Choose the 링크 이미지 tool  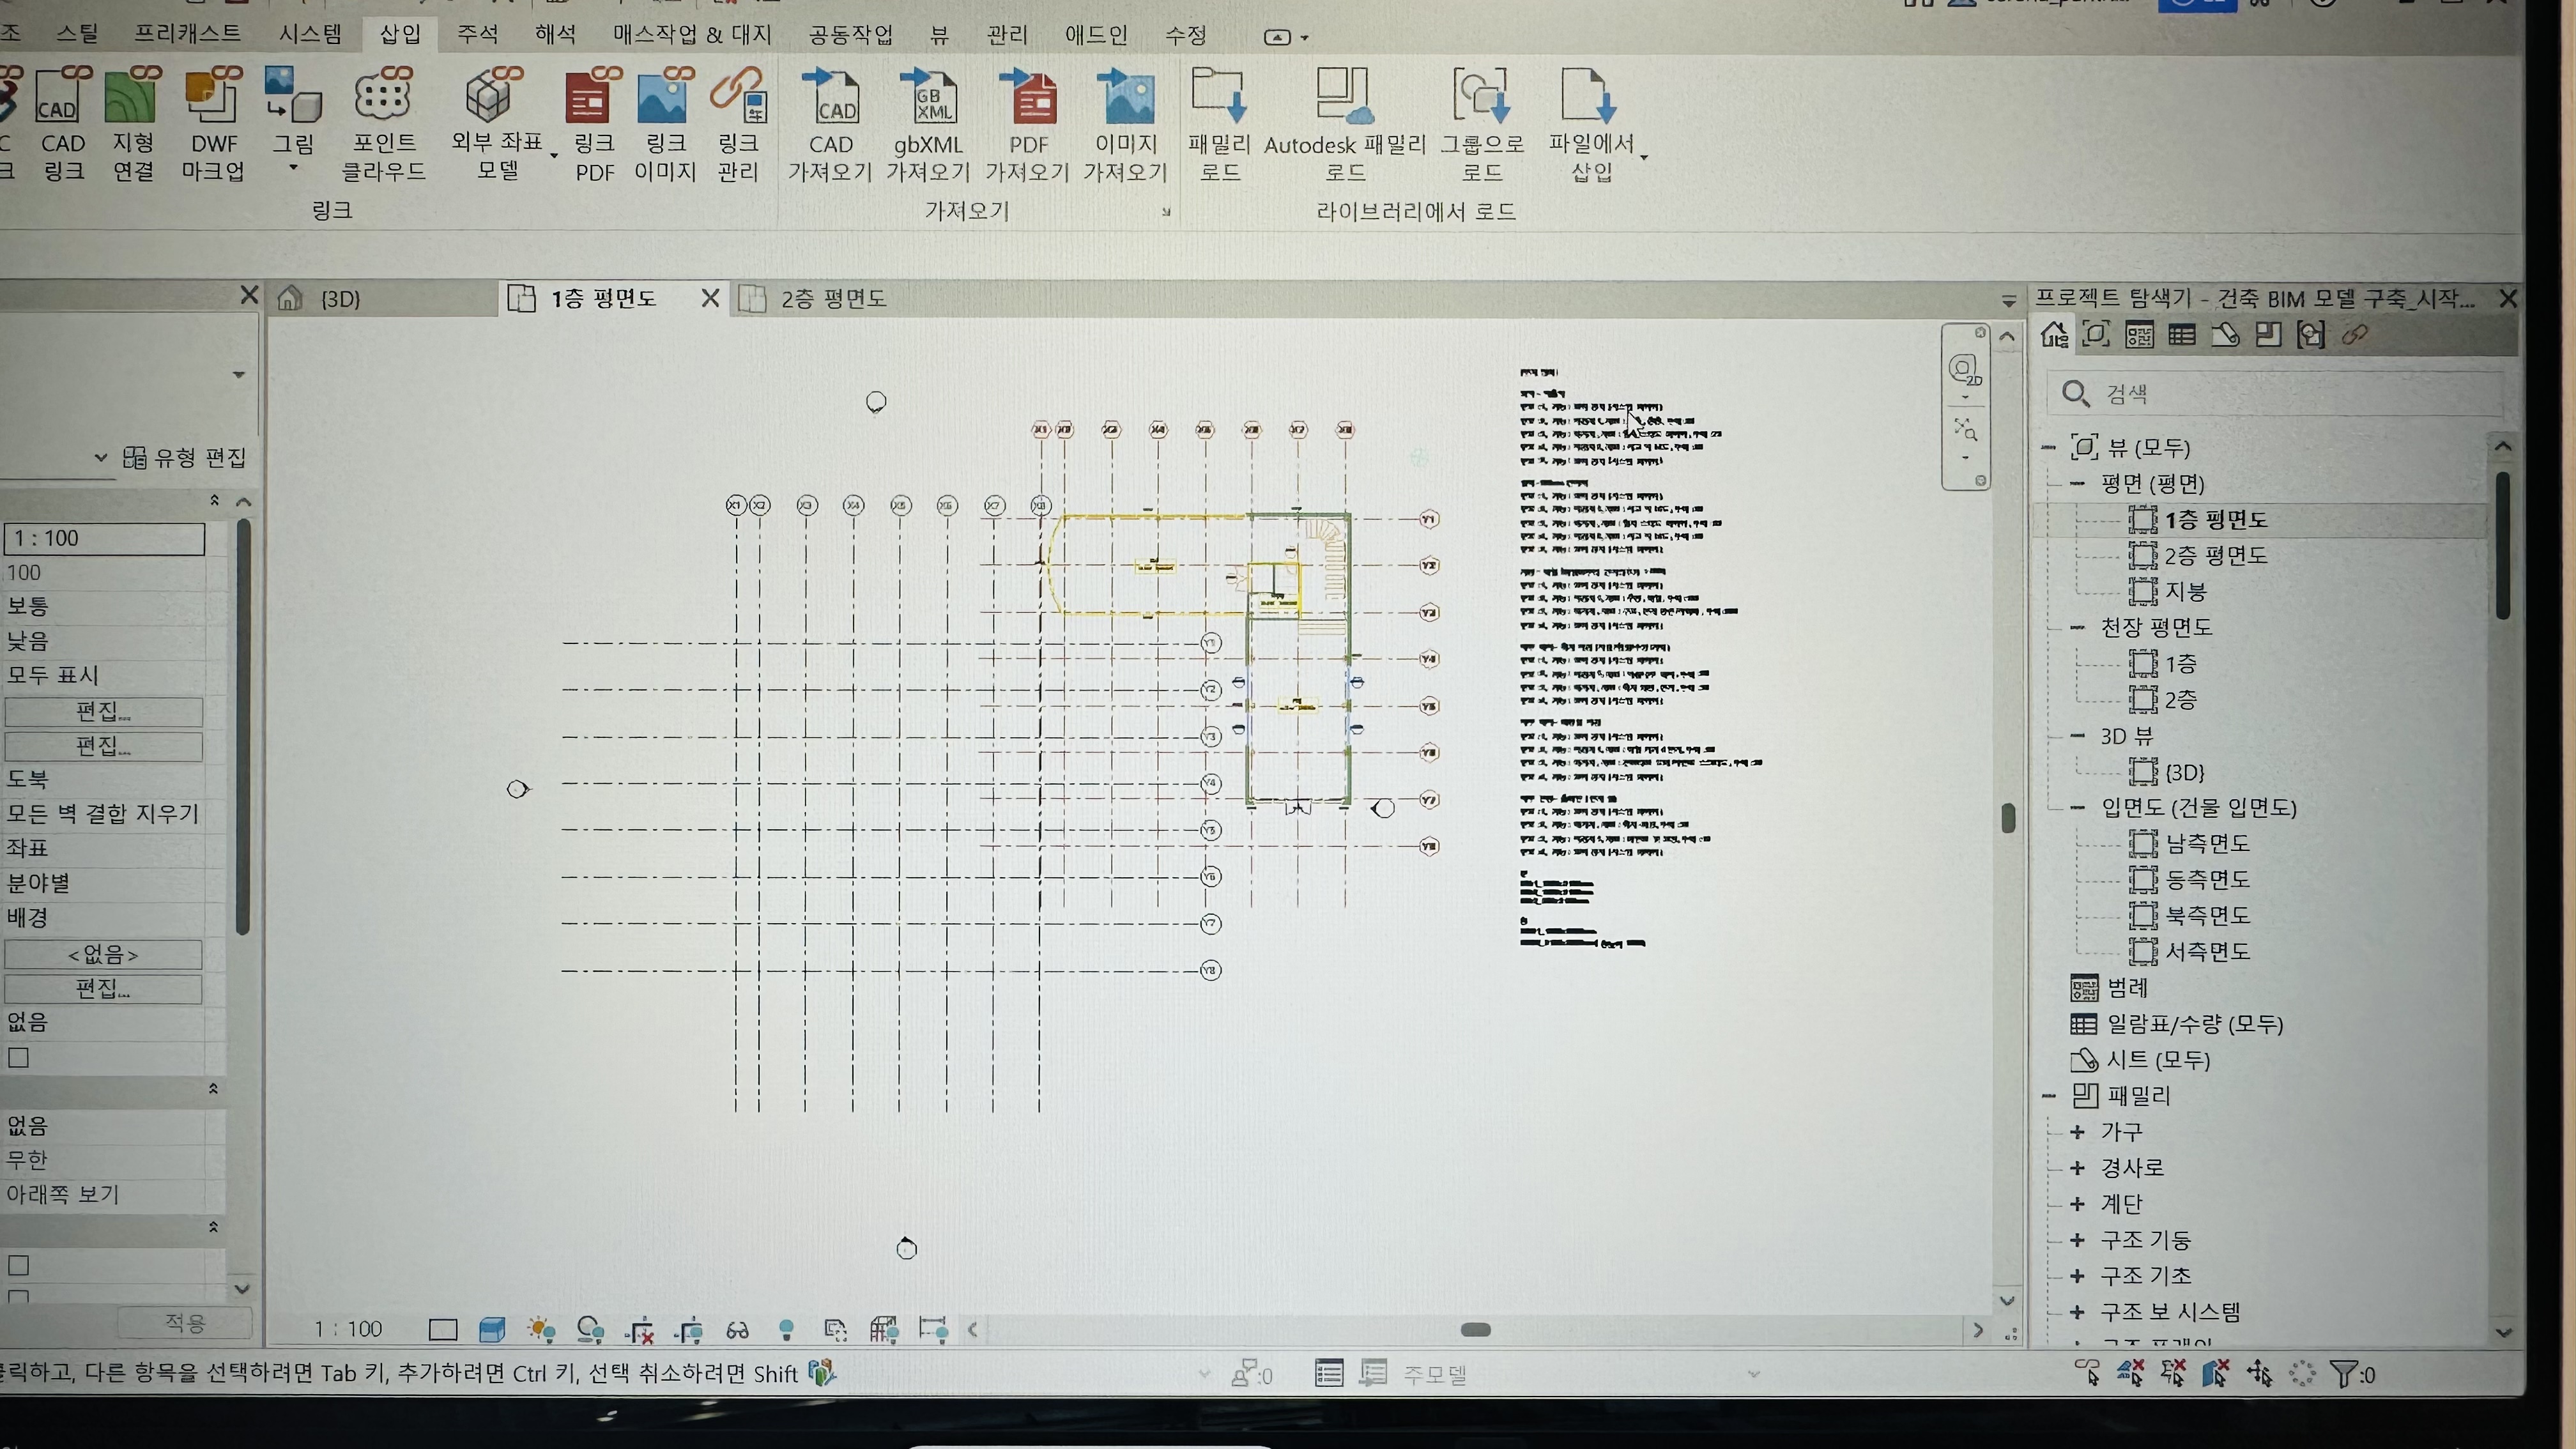click(665, 125)
